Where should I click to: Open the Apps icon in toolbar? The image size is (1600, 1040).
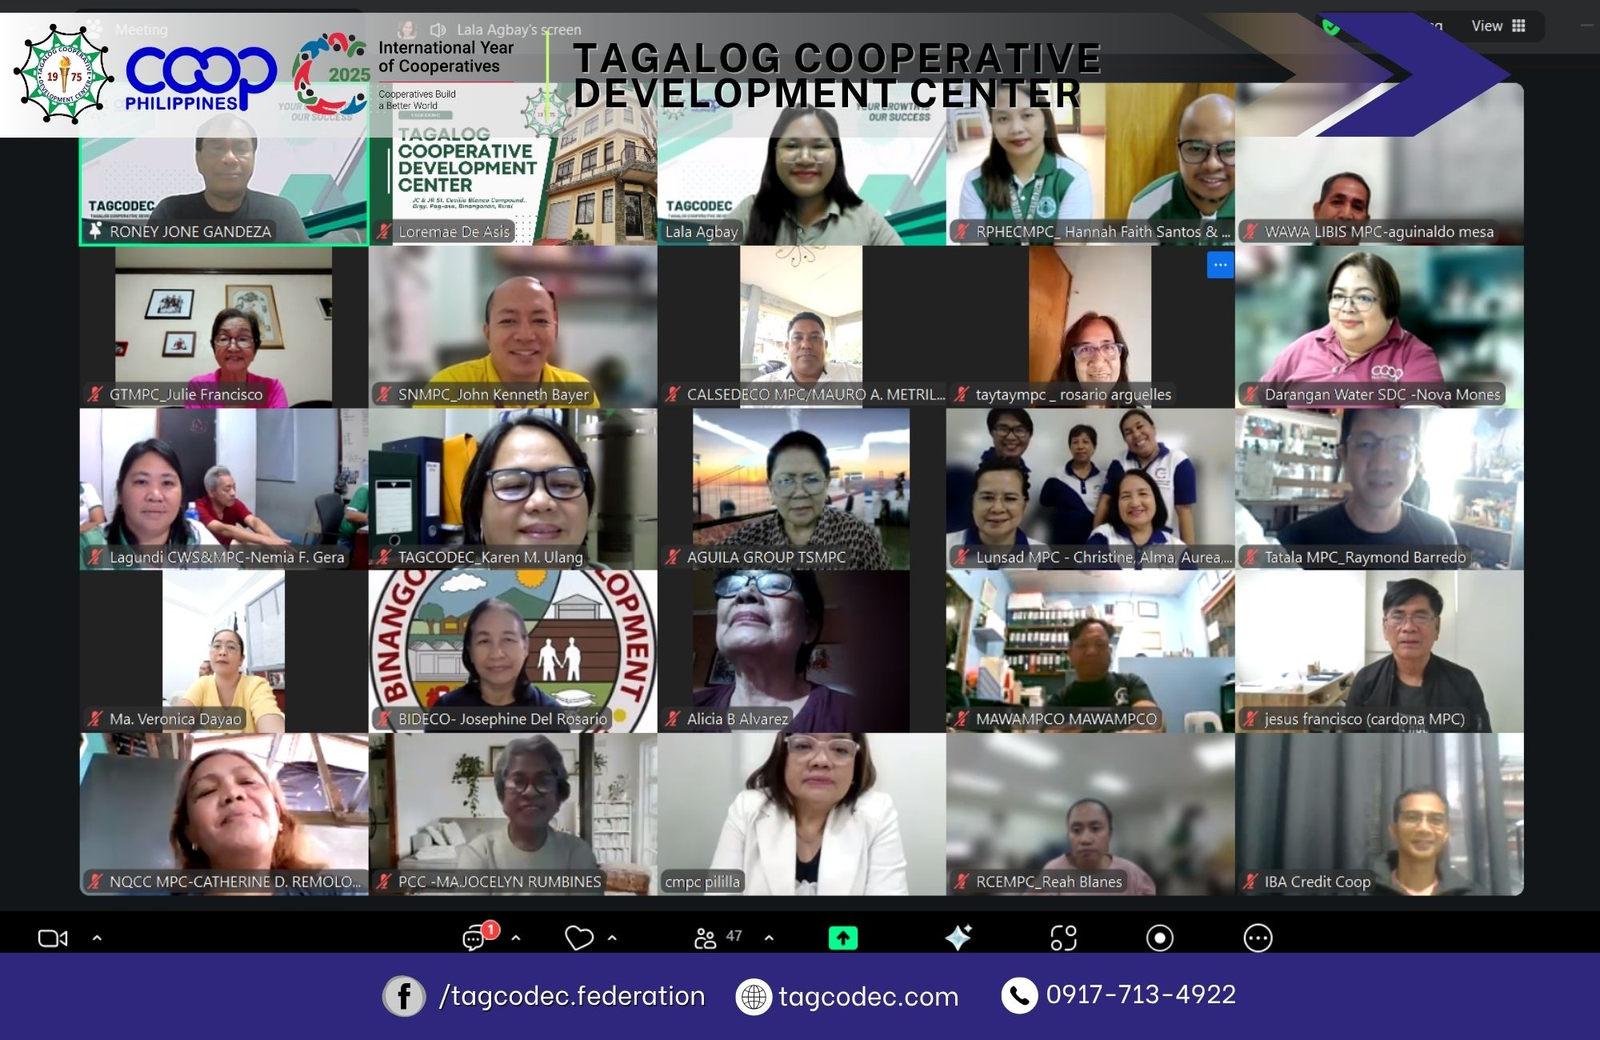point(1063,937)
